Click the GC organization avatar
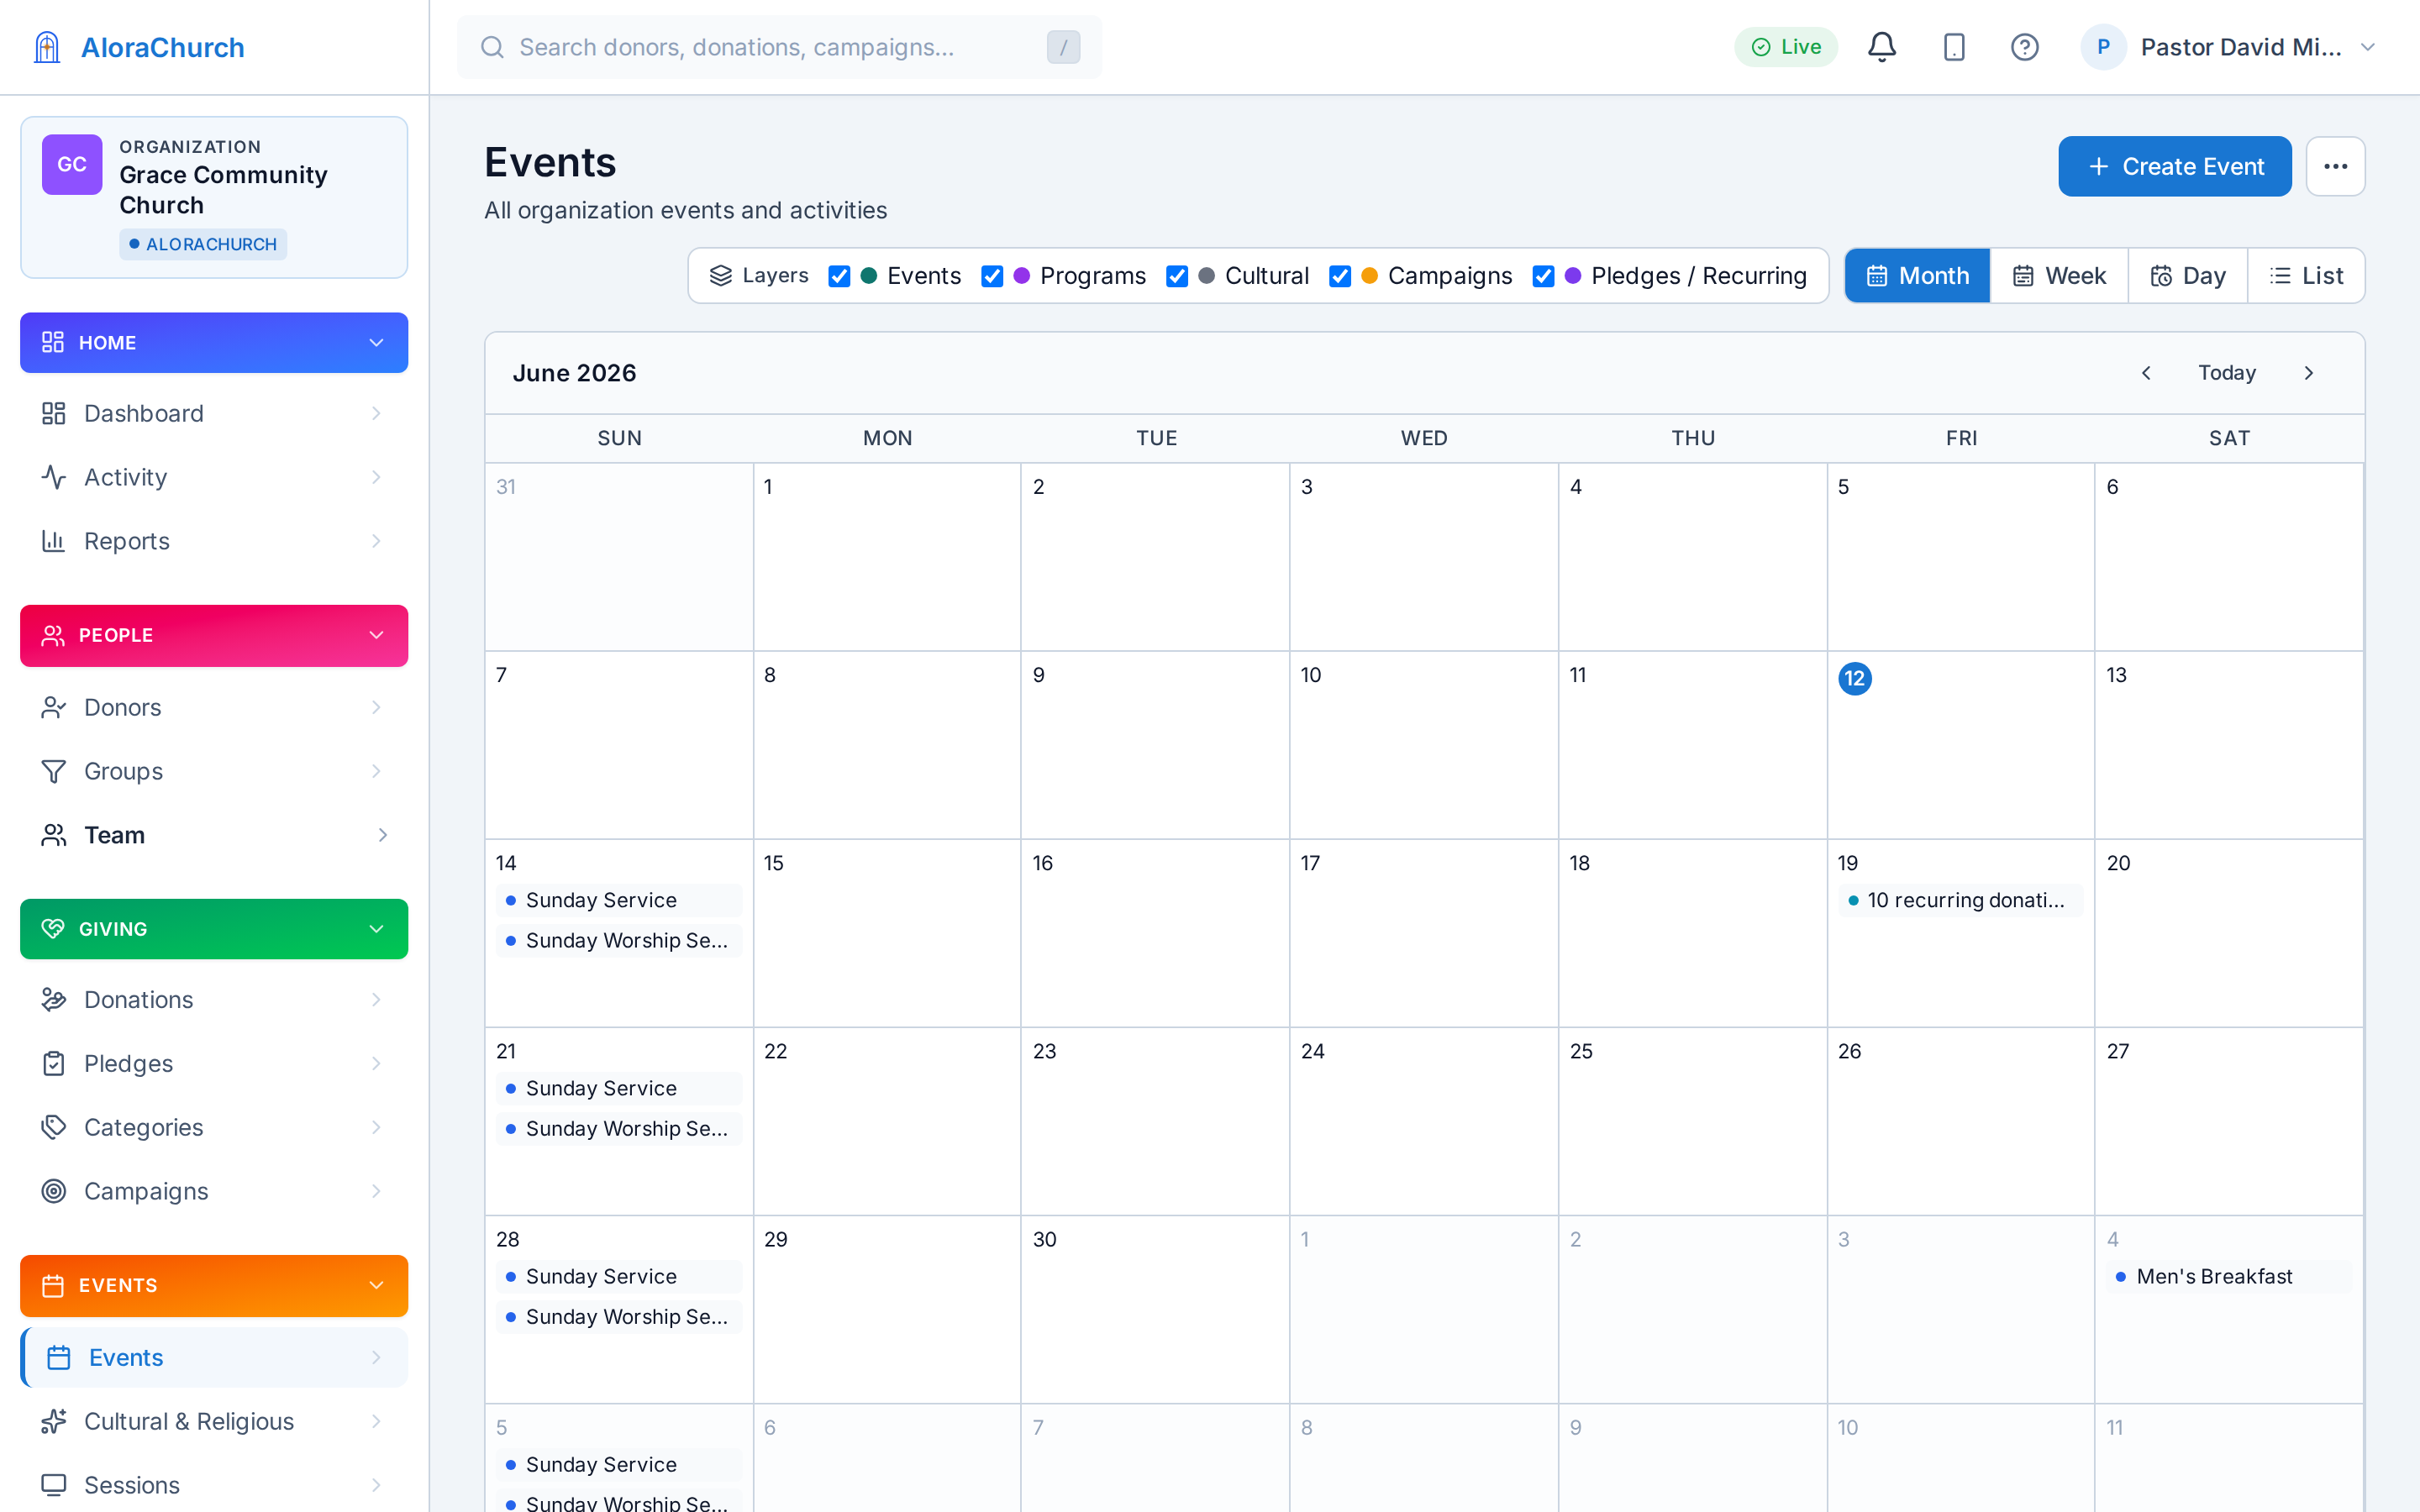Image resolution: width=2420 pixels, height=1512 pixels. 72,164
